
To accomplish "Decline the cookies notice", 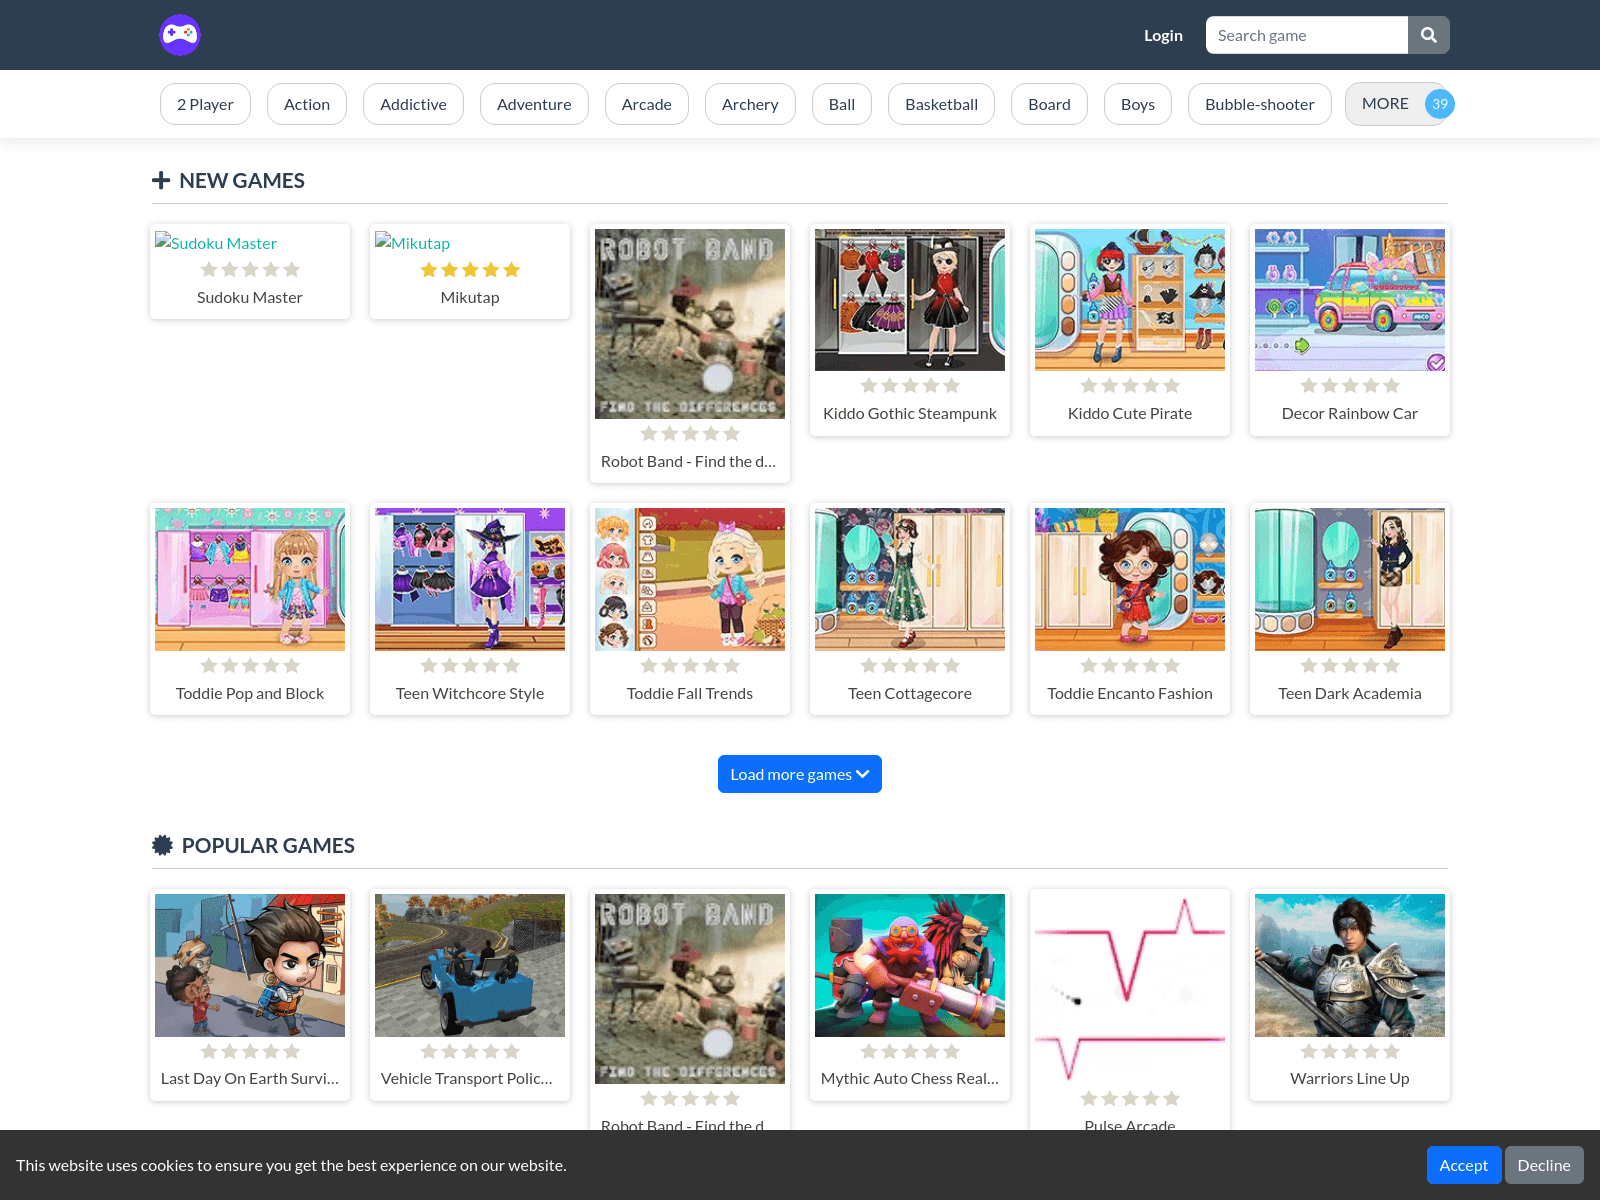I will pos(1543,1164).
